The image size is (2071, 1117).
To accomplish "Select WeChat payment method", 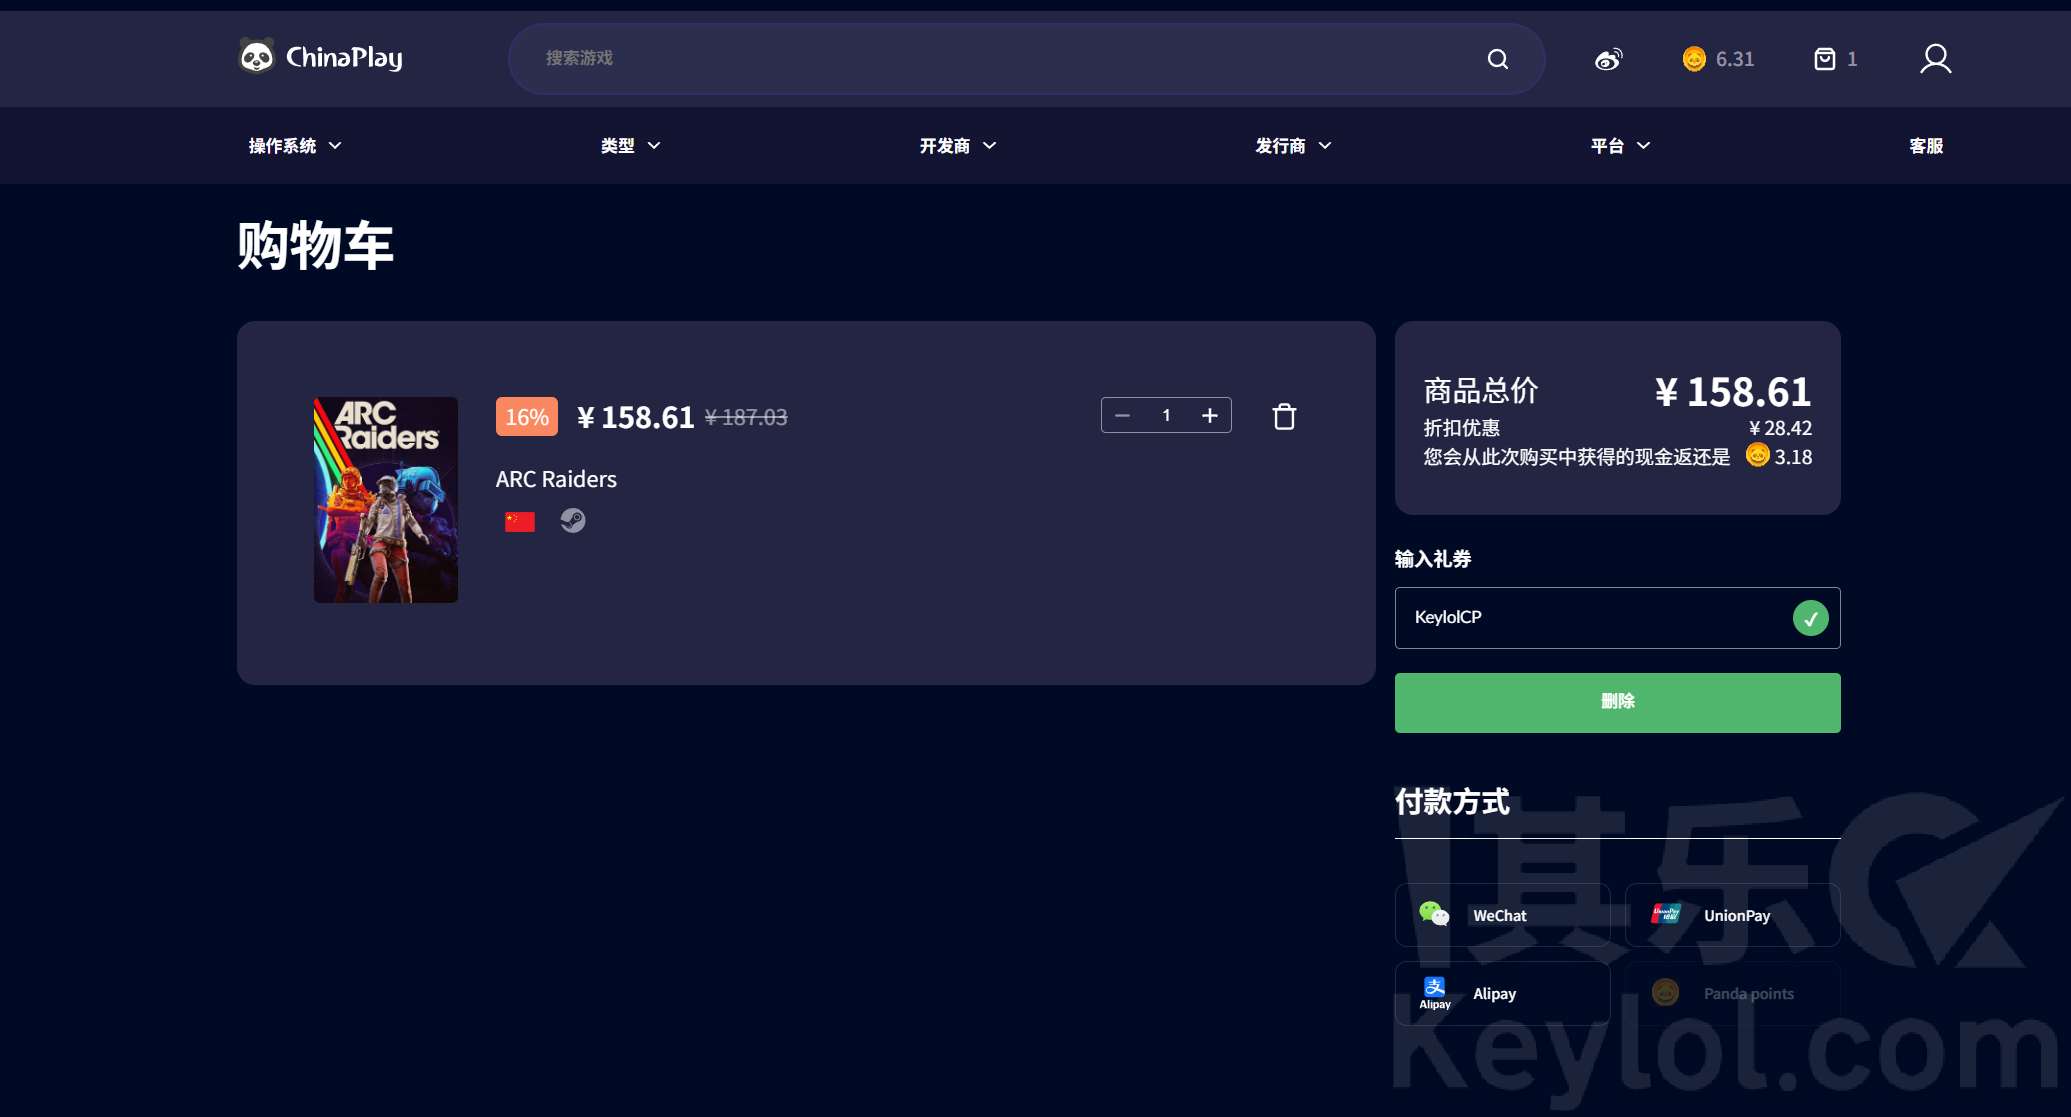I will coord(1502,915).
